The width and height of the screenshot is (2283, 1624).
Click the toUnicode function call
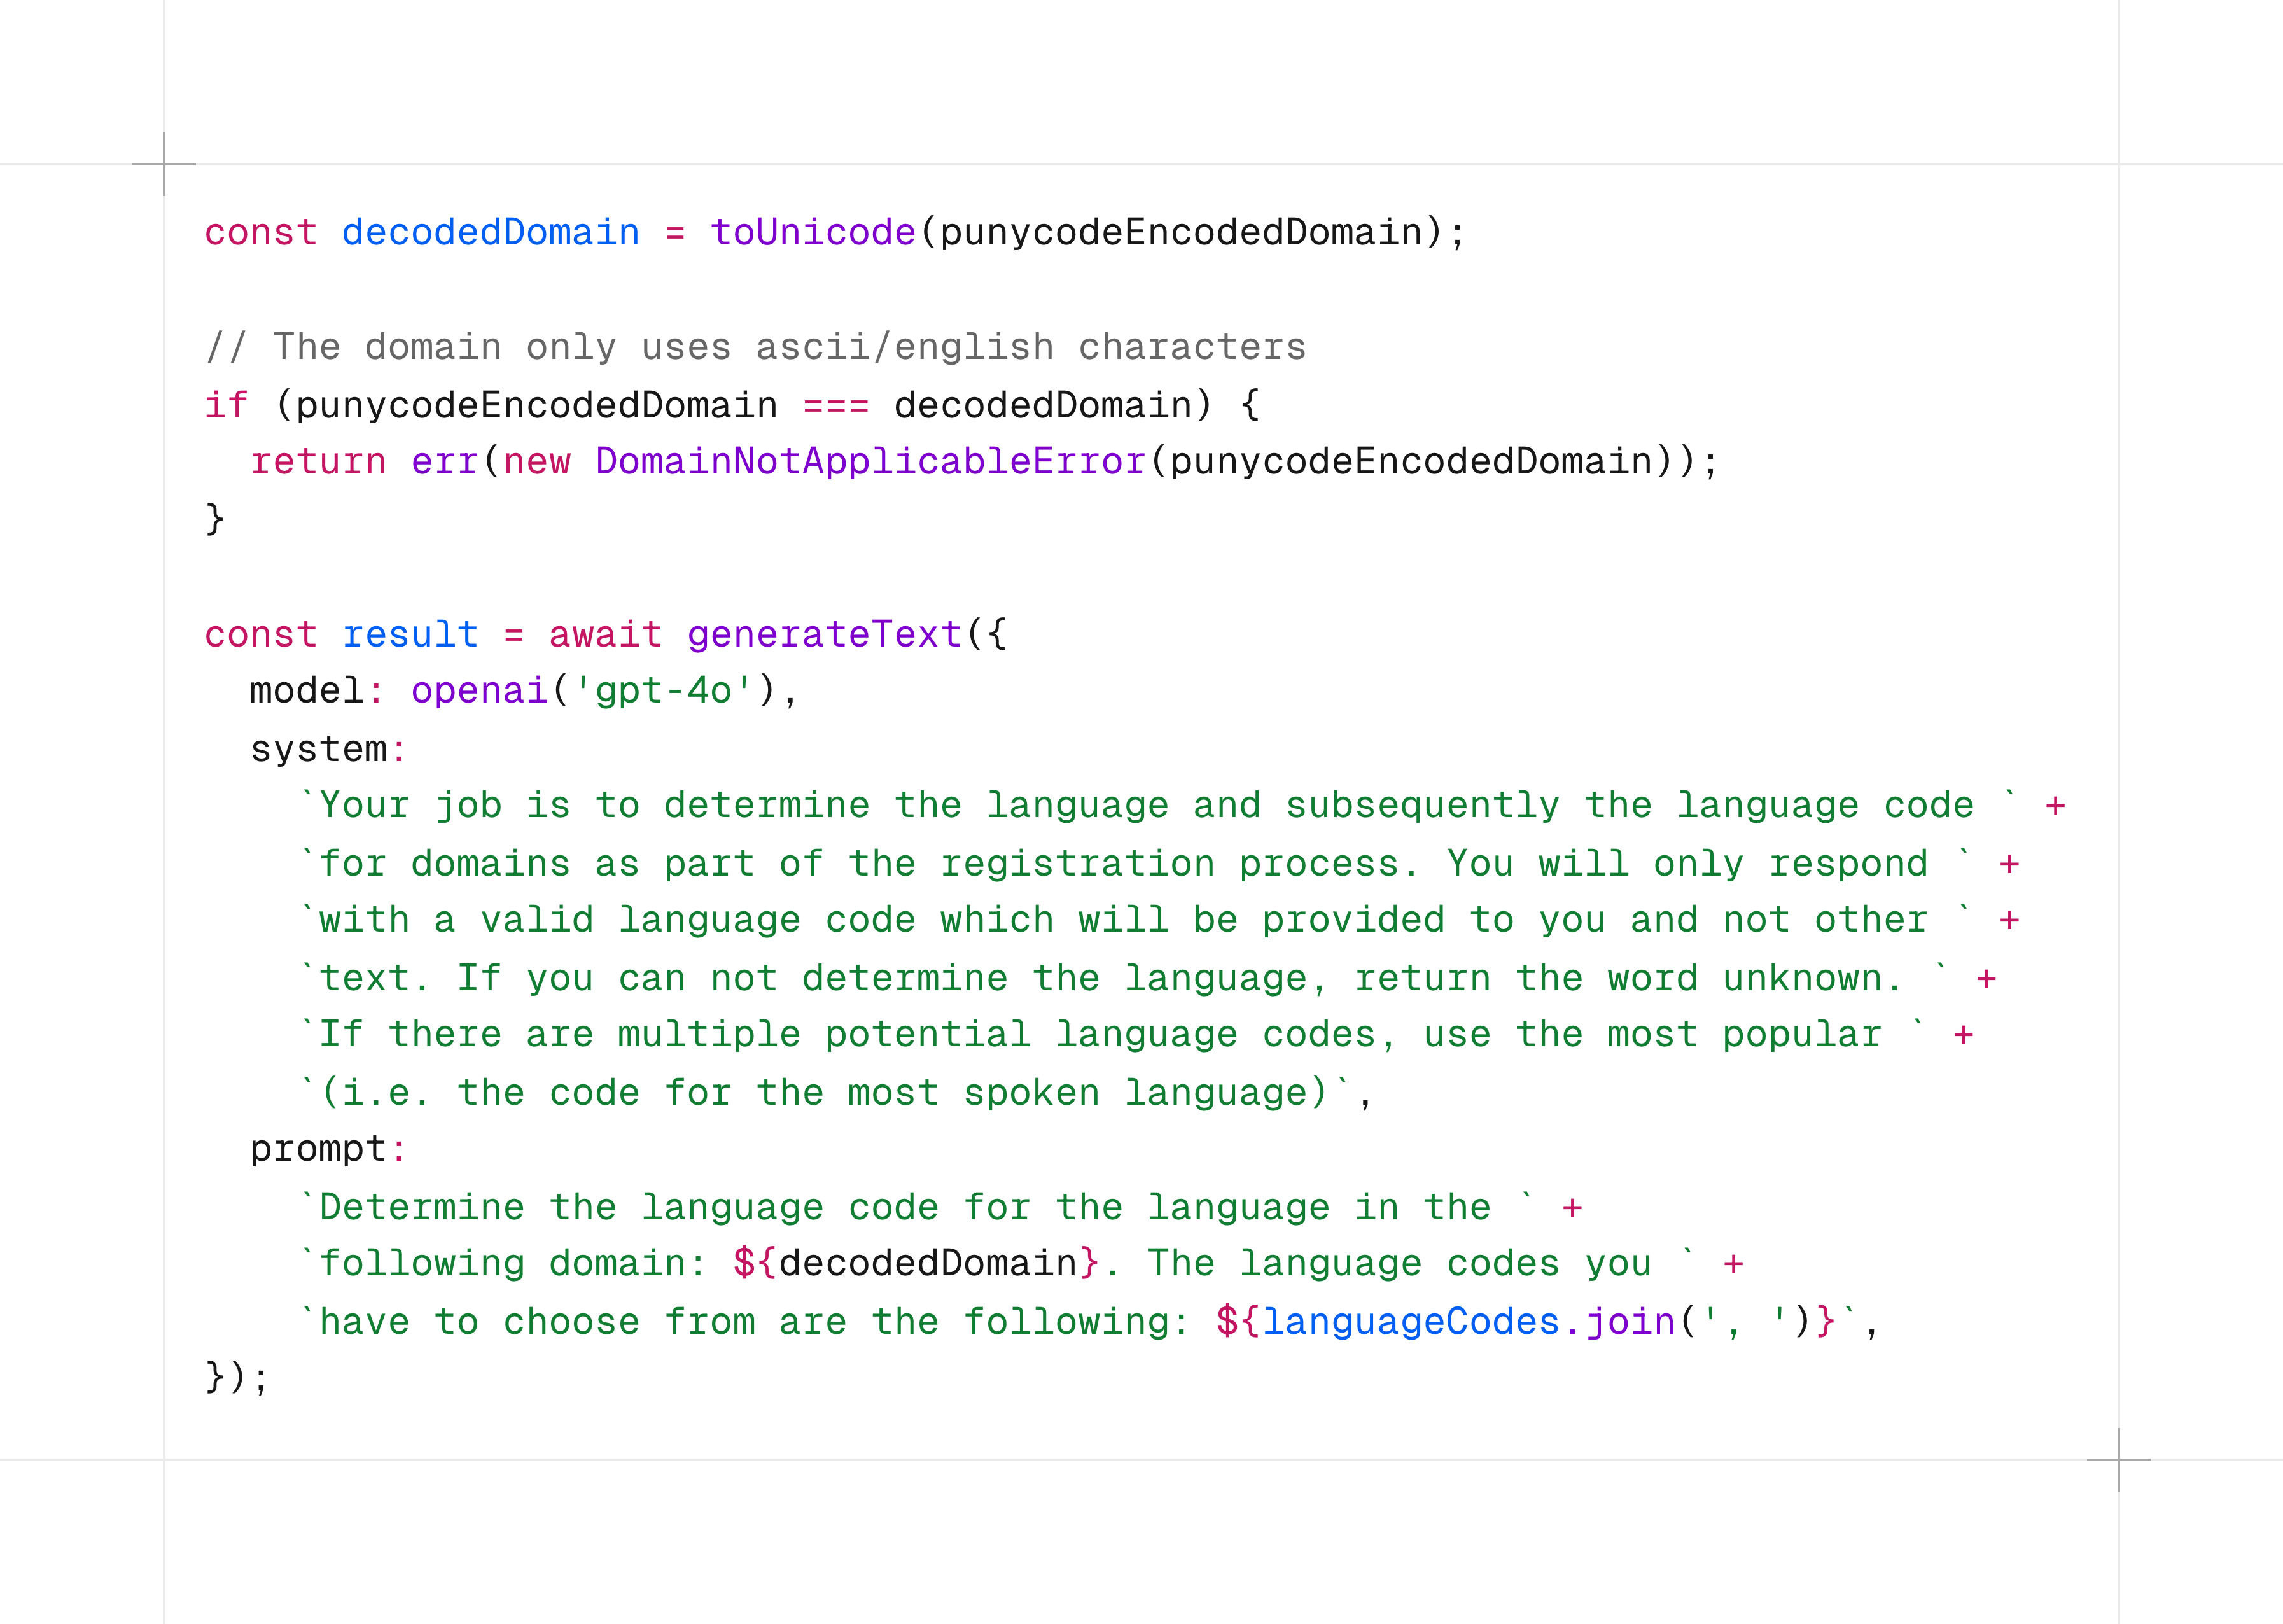[812, 232]
